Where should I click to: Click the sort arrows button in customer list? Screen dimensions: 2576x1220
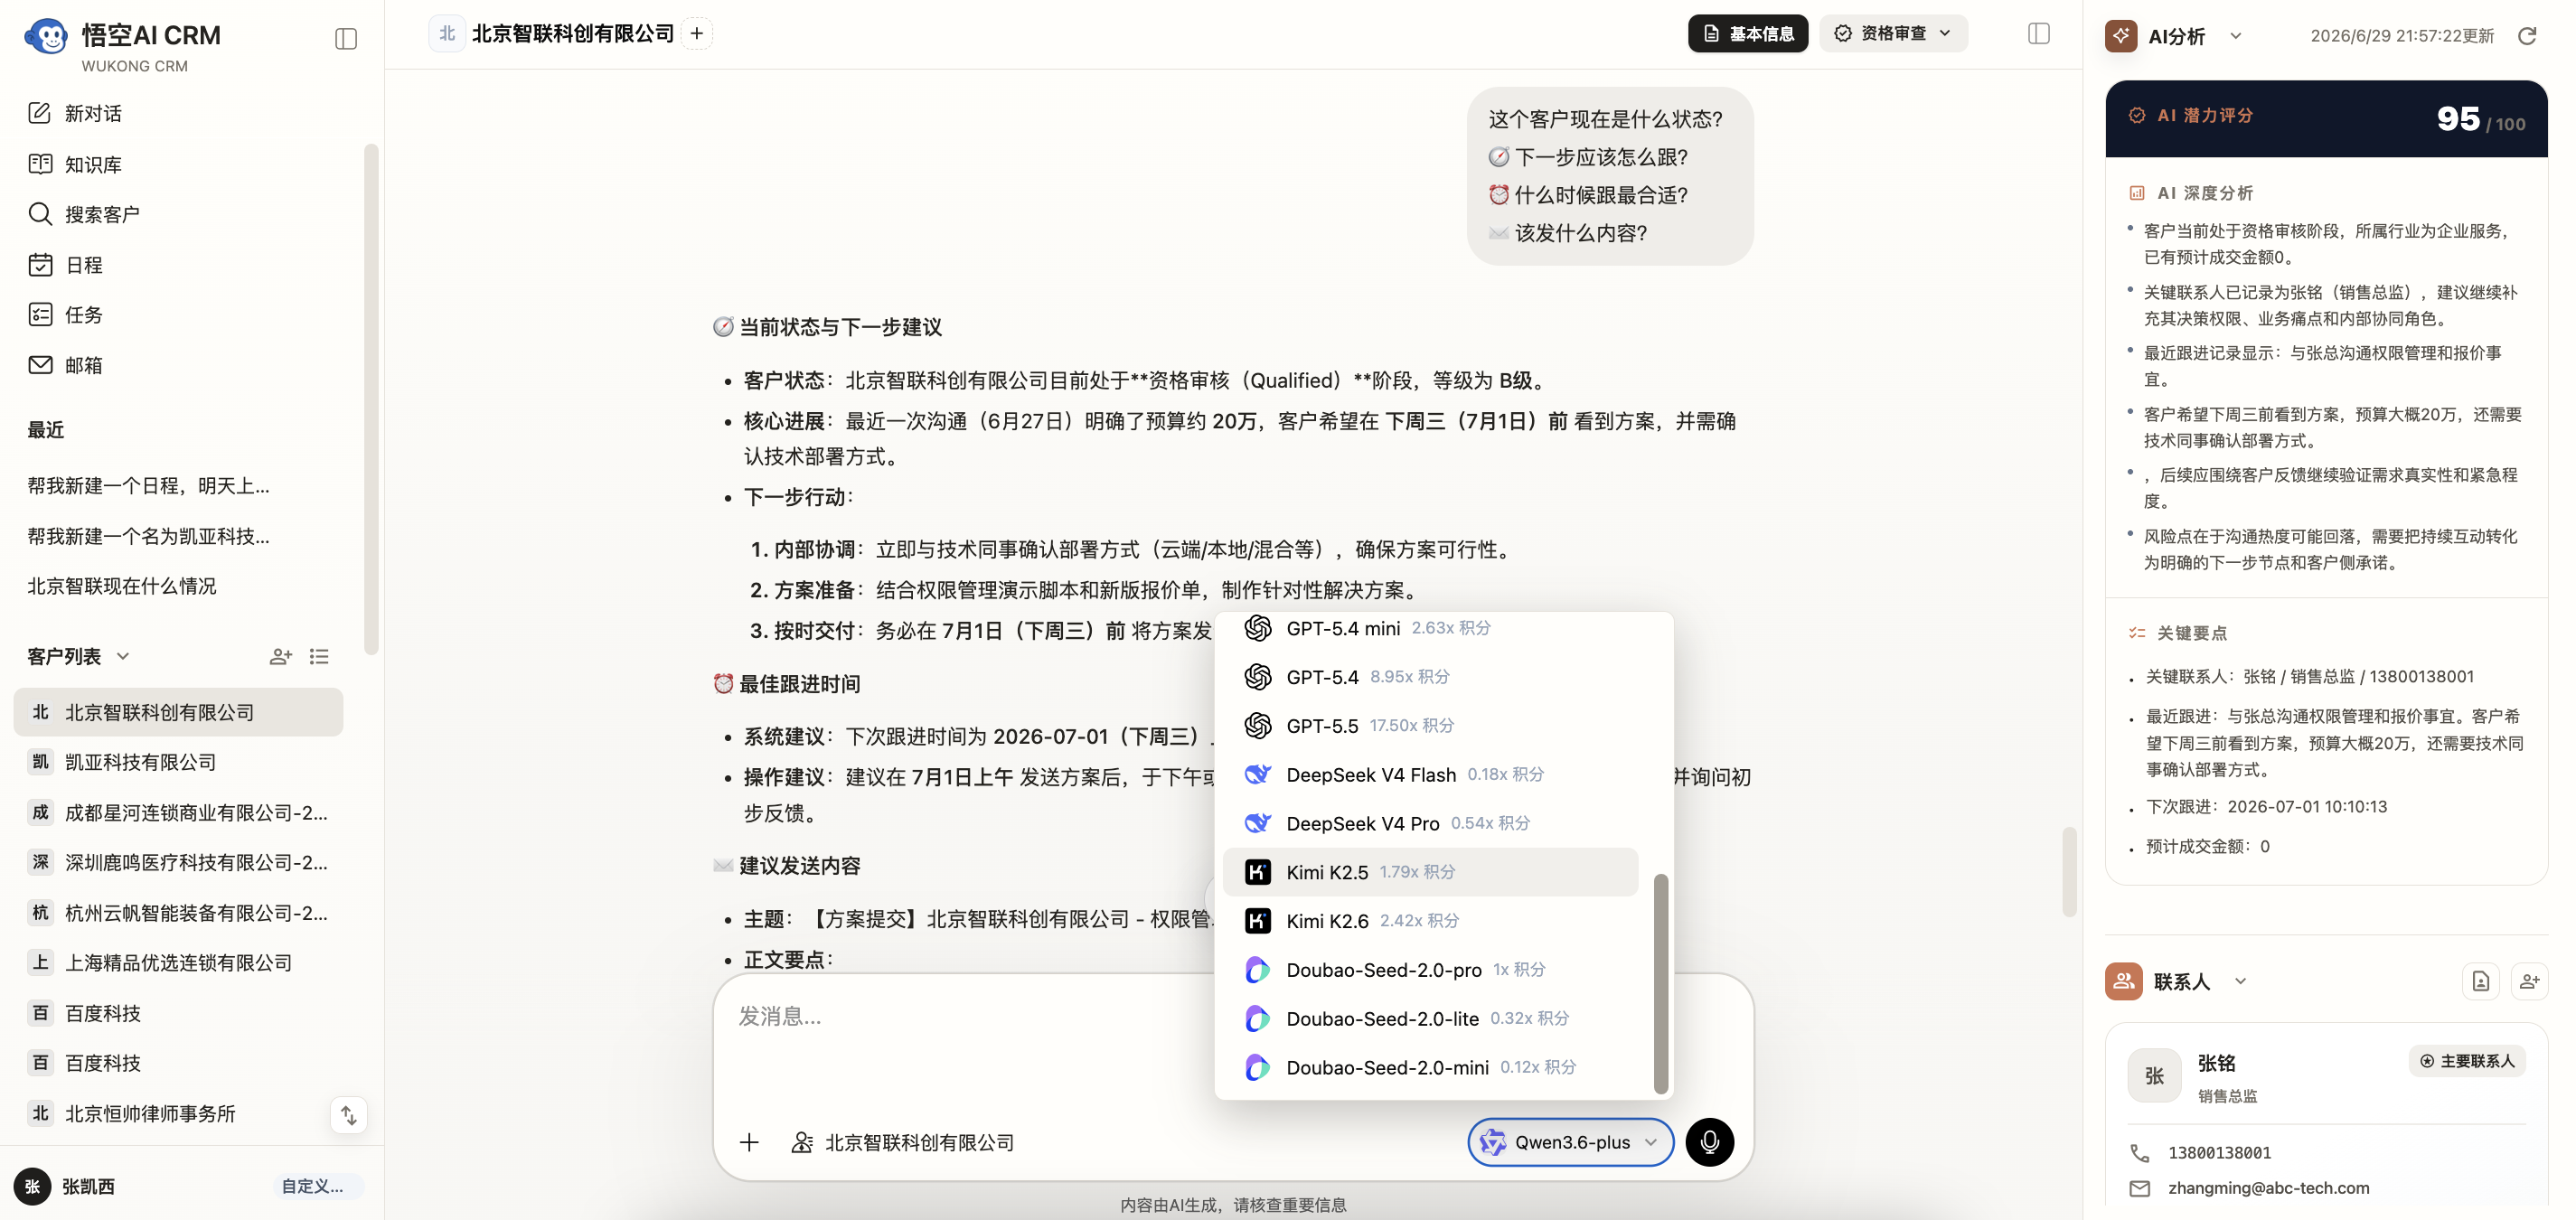pos(349,1114)
